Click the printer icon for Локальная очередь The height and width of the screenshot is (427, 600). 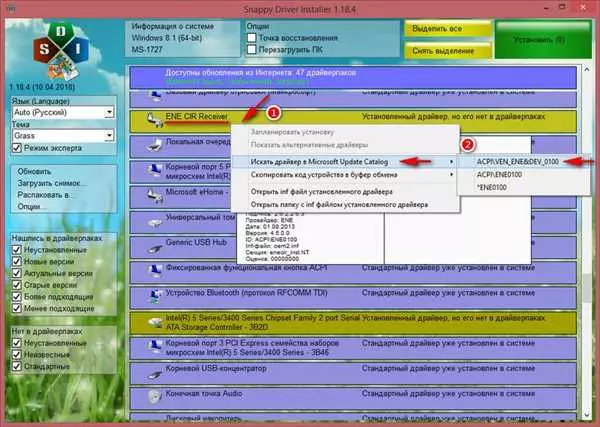click(155, 145)
